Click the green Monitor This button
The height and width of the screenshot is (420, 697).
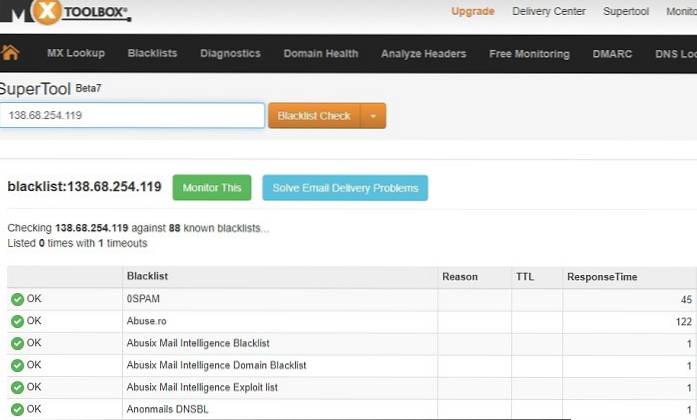point(211,188)
